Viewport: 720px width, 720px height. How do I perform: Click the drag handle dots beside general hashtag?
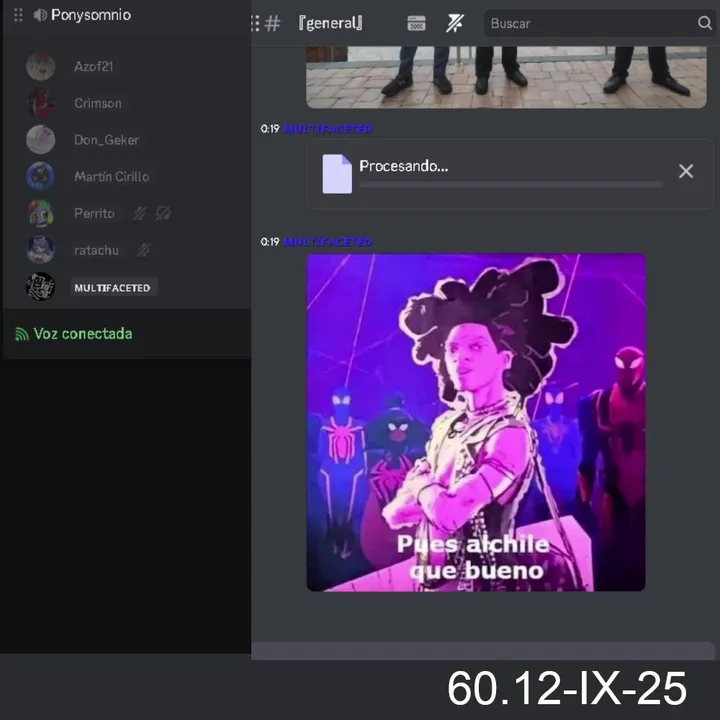click(255, 23)
